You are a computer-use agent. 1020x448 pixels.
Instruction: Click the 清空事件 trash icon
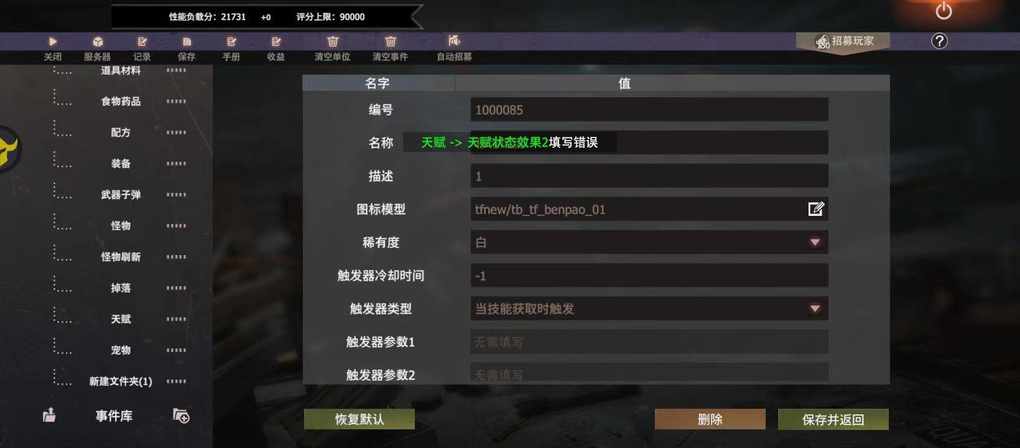[x=390, y=41]
